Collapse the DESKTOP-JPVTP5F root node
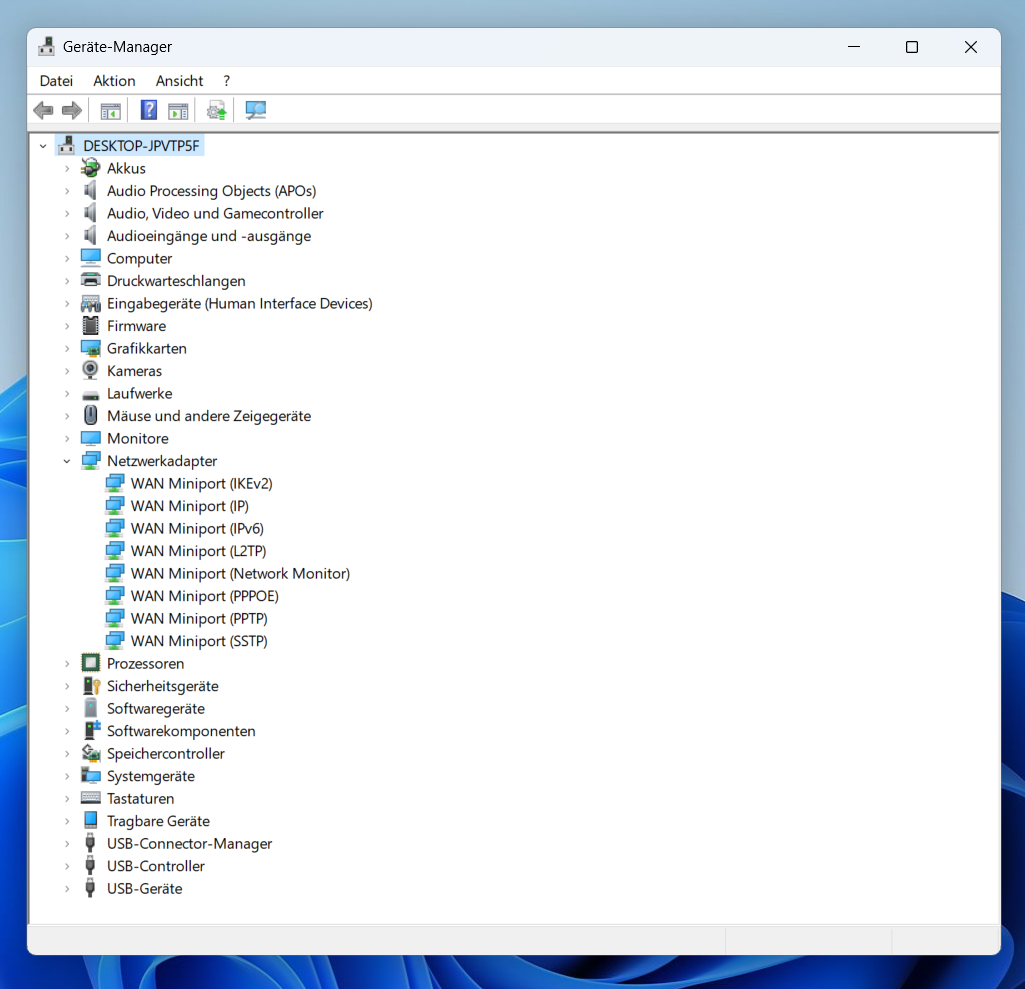Screen dimensions: 1025x989 click(x=43, y=146)
